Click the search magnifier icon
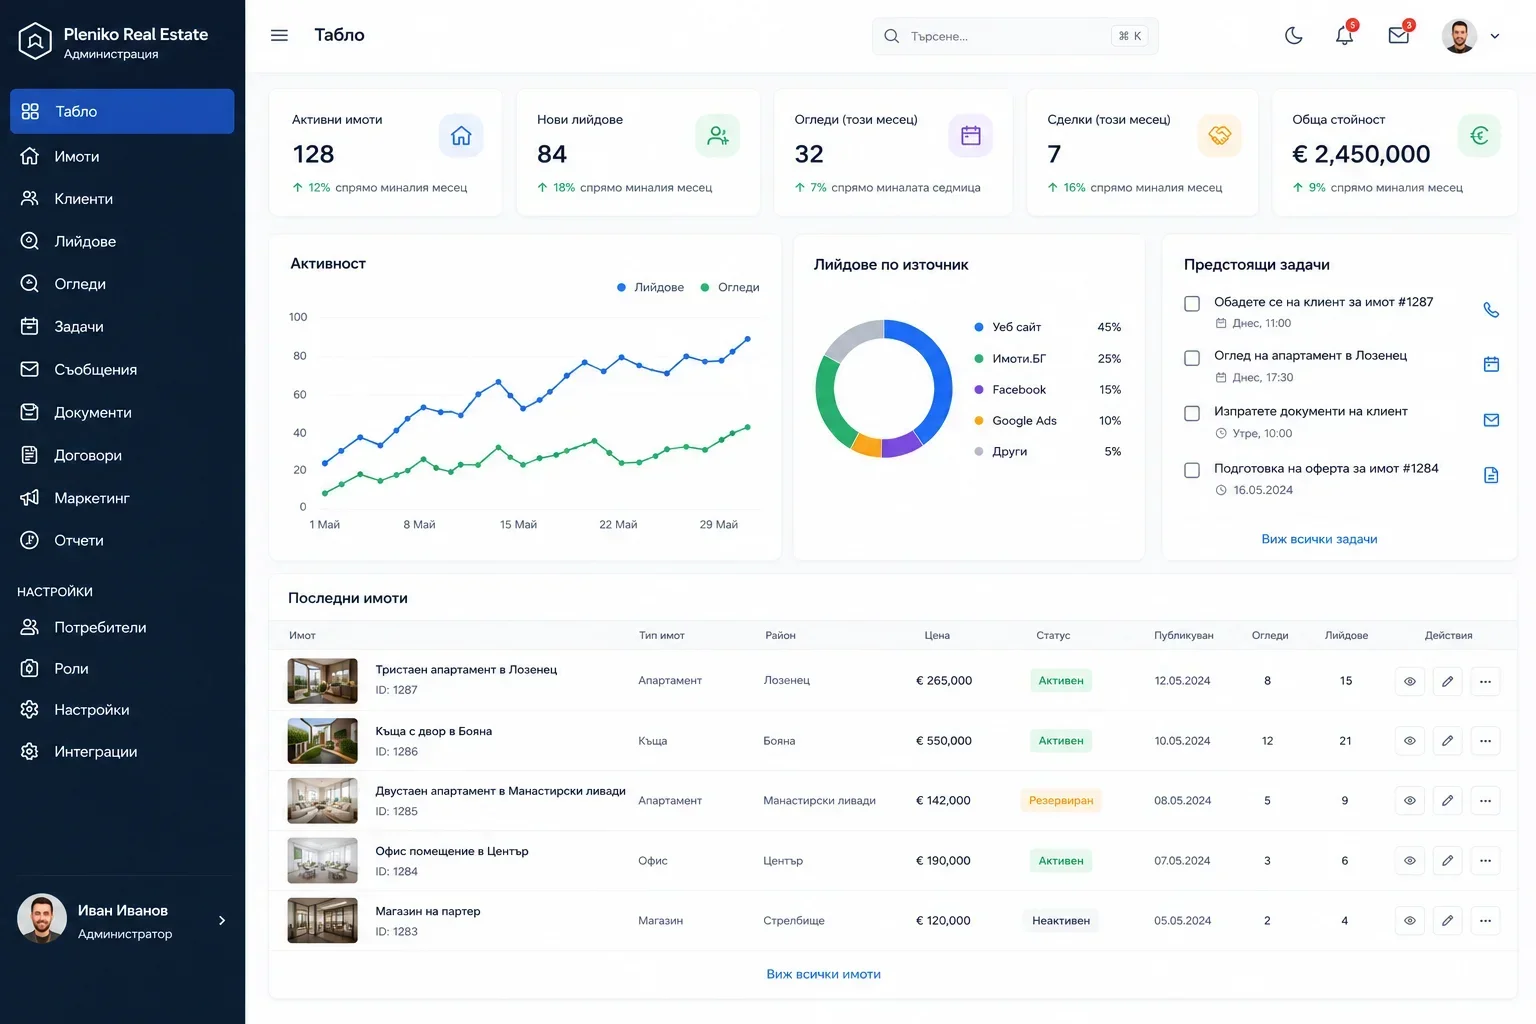The image size is (1536, 1024). click(891, 36)
